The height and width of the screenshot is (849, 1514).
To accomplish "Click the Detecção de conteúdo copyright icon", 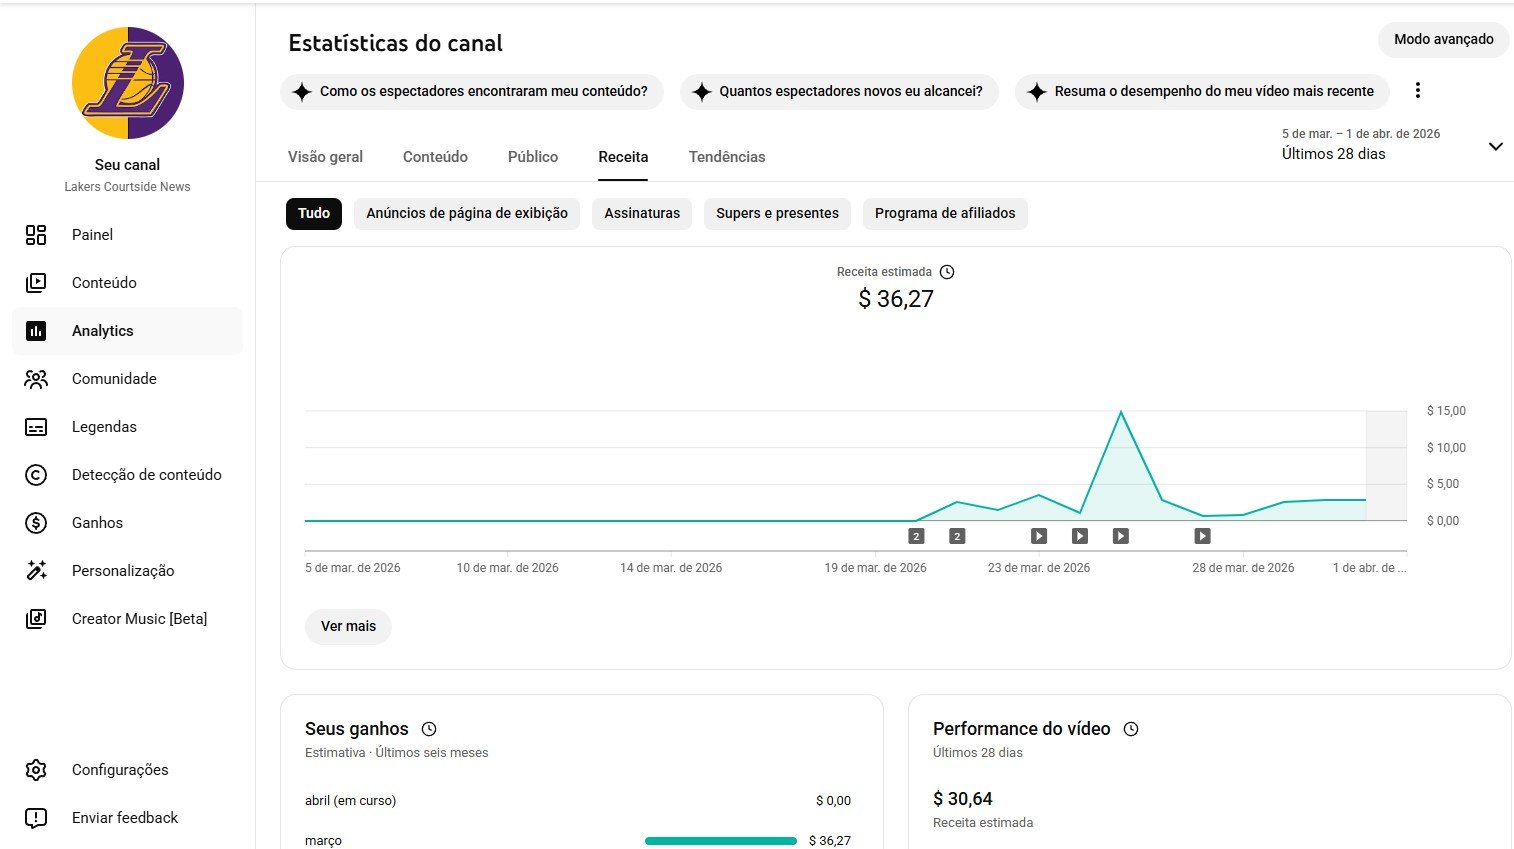I will coord(36,475).
